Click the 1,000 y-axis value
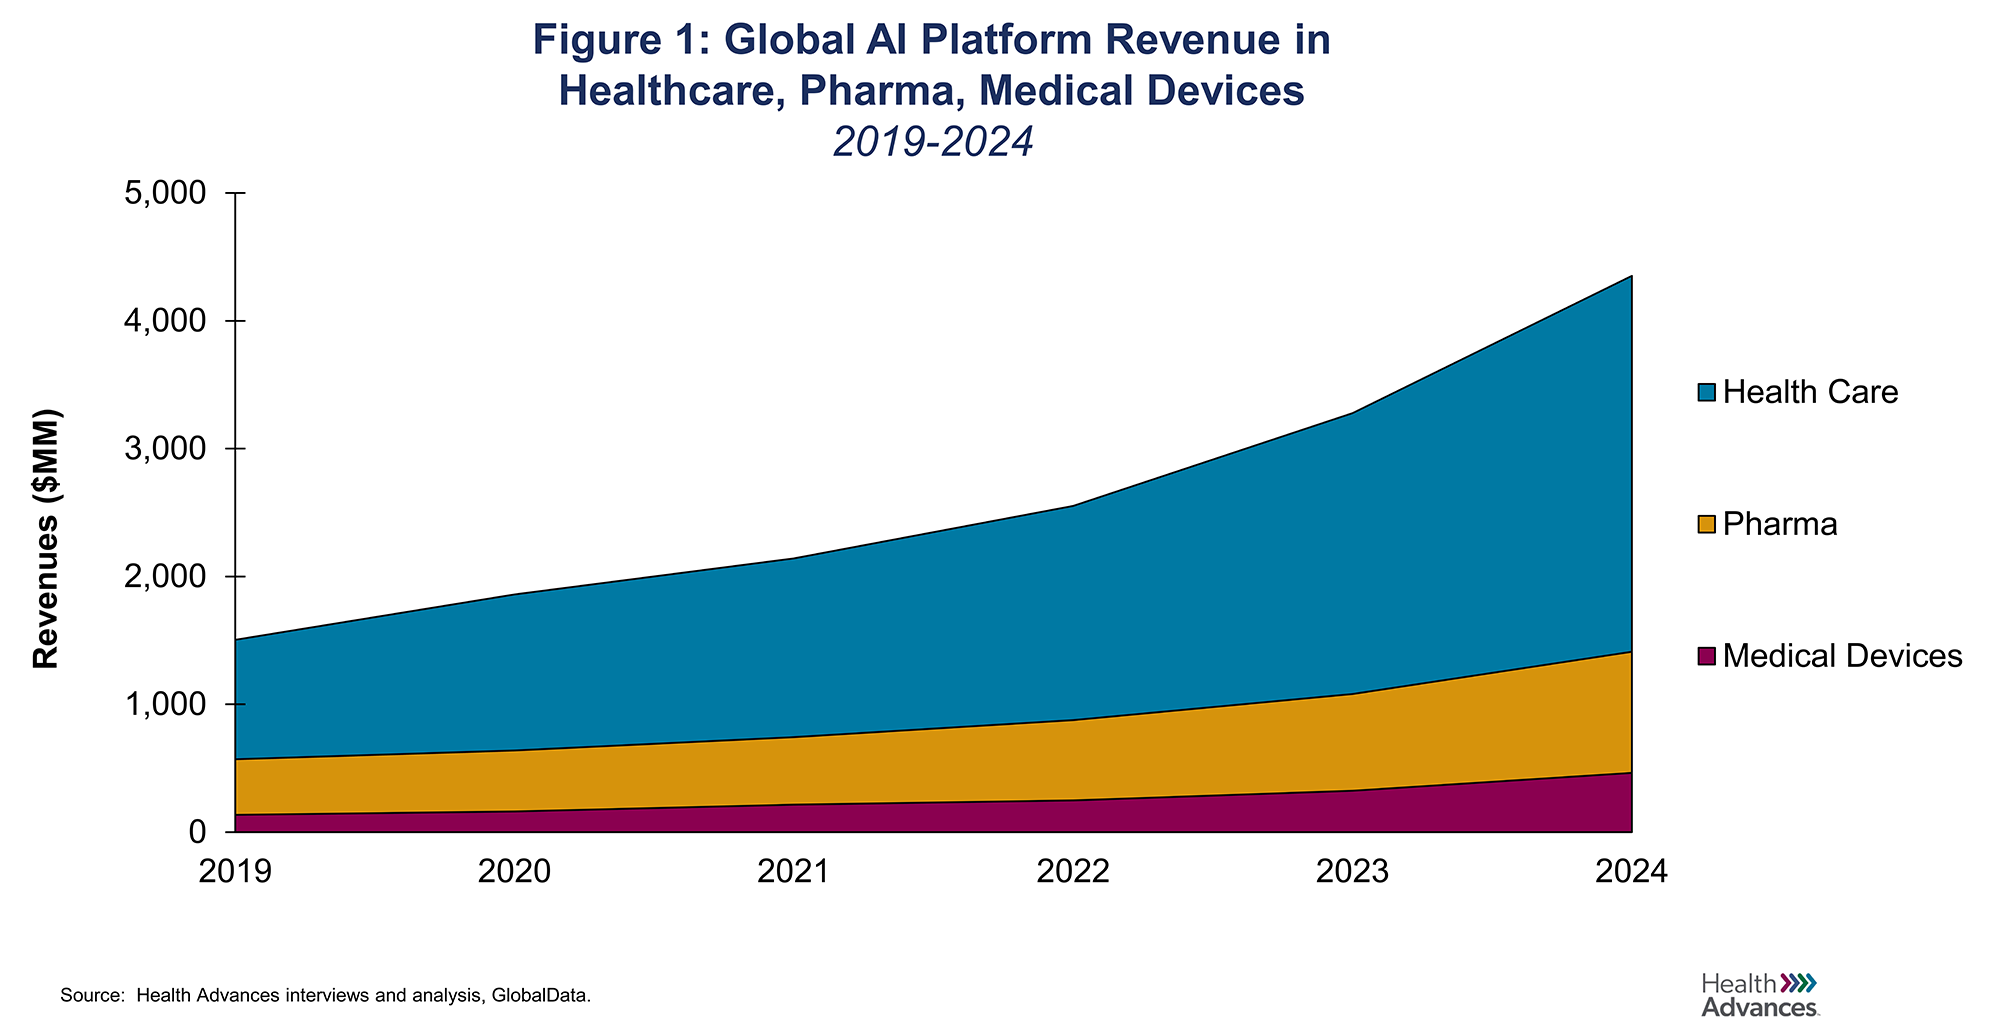The image size is (2000, 1035). 164,705
